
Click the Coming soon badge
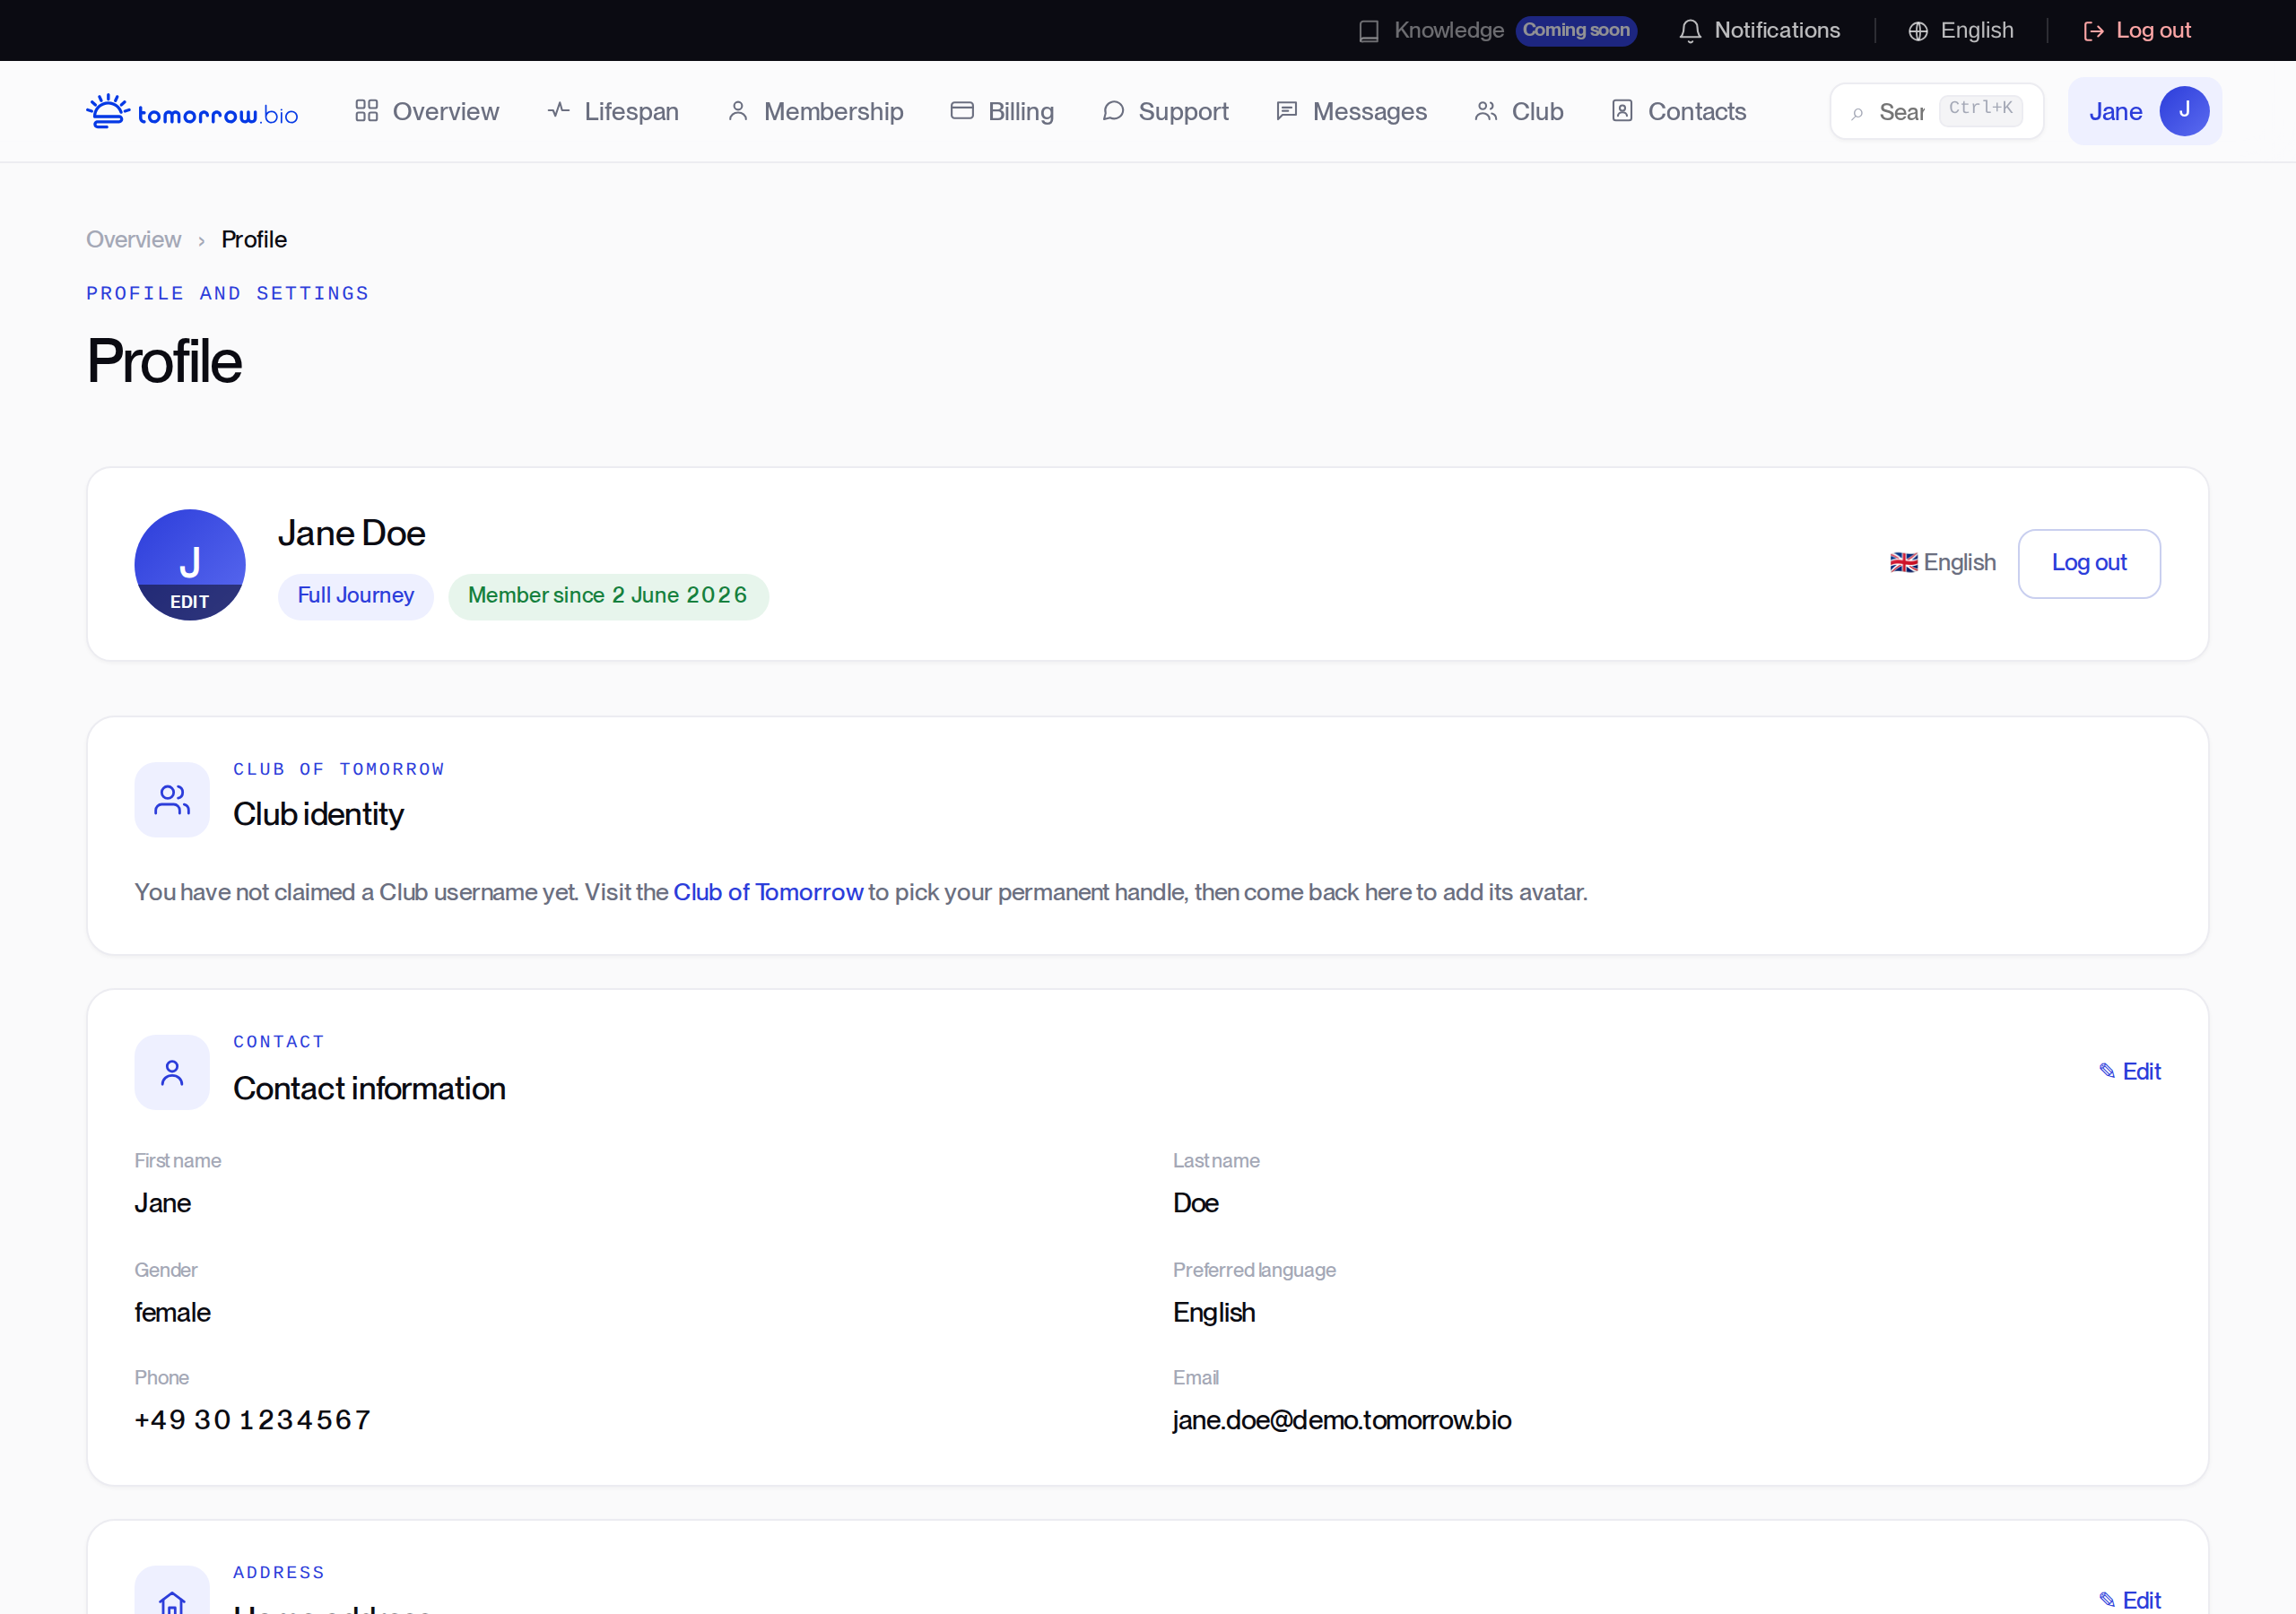pos(1576,31)
